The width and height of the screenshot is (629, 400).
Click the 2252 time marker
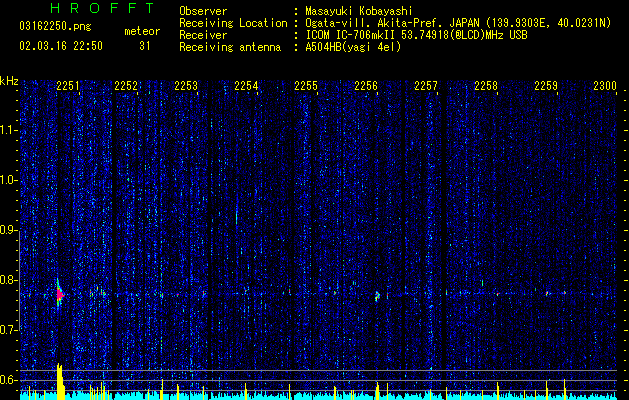tap(126, 86)
